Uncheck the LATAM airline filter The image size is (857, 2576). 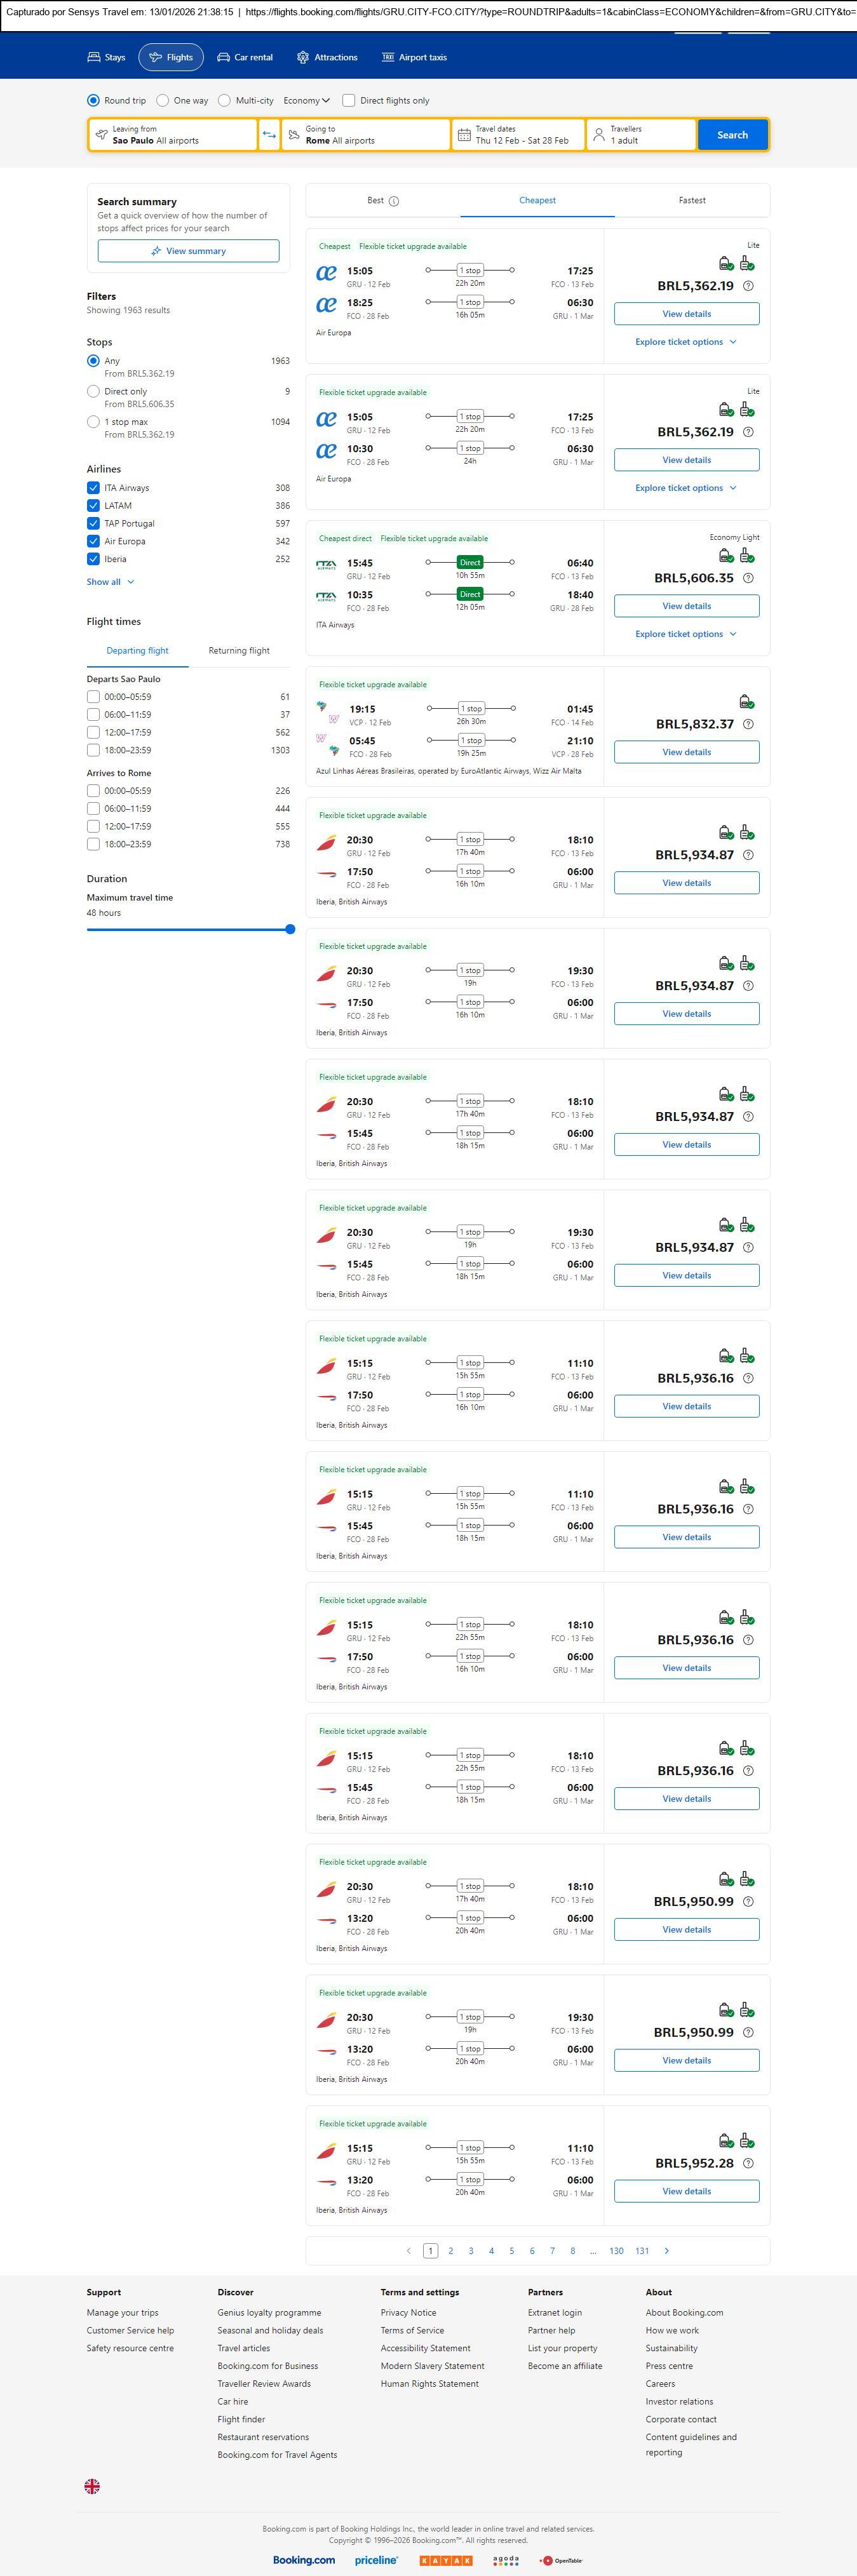[93, 506]
